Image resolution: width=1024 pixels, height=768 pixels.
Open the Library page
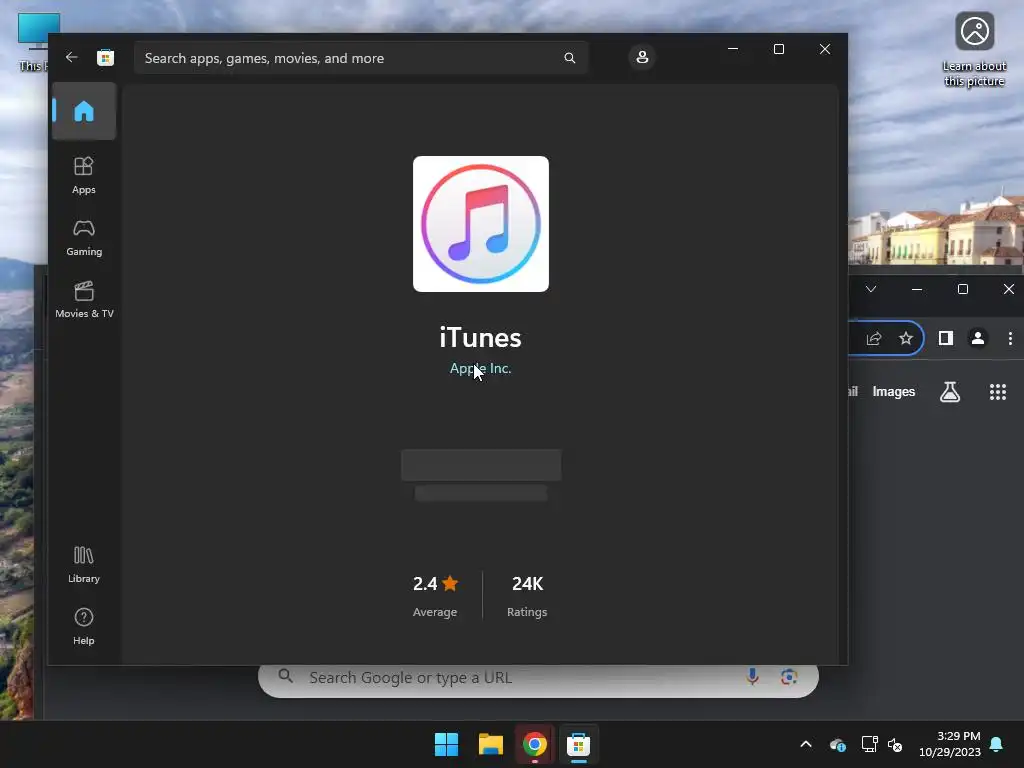(84, 565)
